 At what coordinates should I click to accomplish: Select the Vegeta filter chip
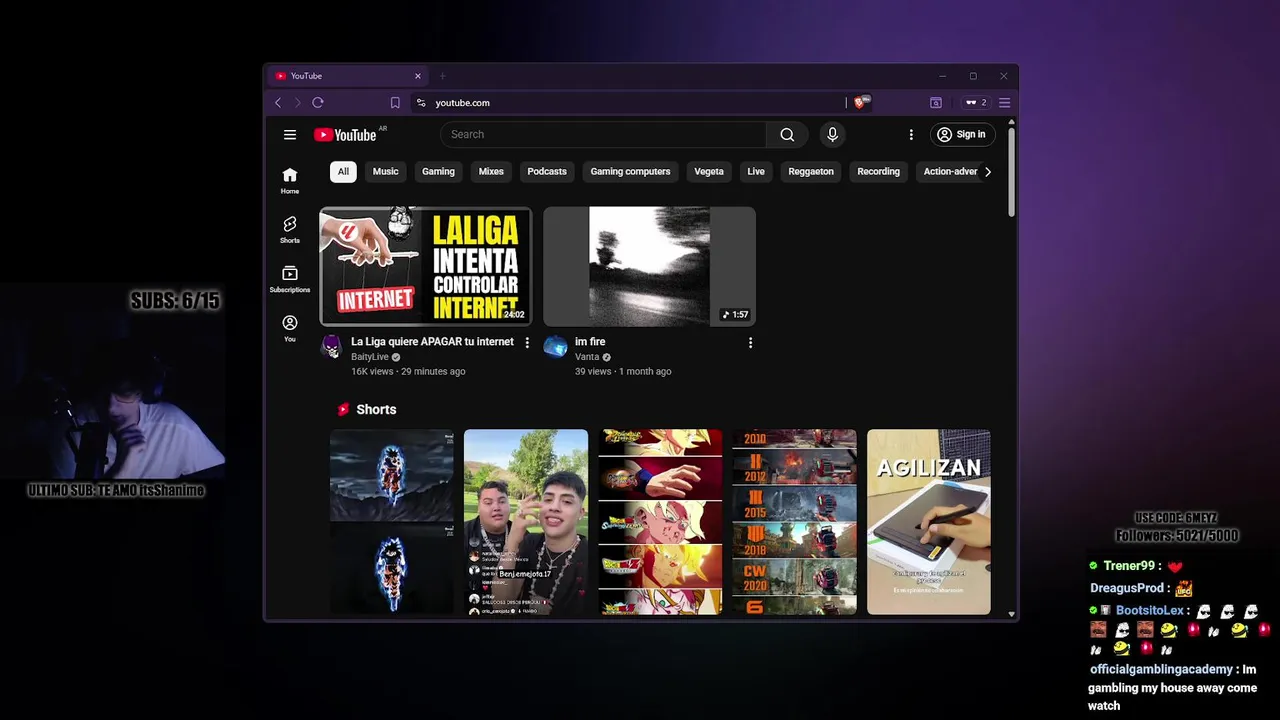tap(709, 172)
